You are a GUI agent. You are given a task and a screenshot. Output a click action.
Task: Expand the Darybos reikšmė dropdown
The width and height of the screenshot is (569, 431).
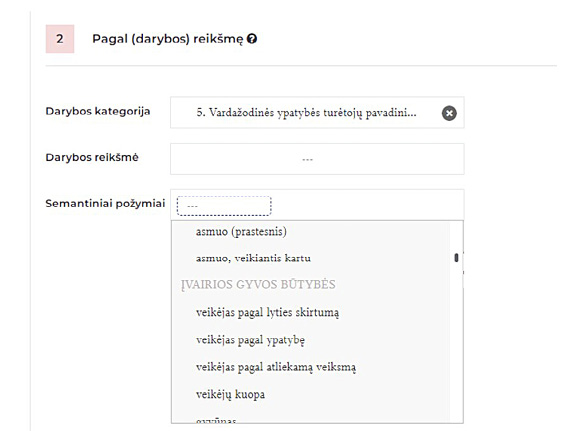click(317, 159)
